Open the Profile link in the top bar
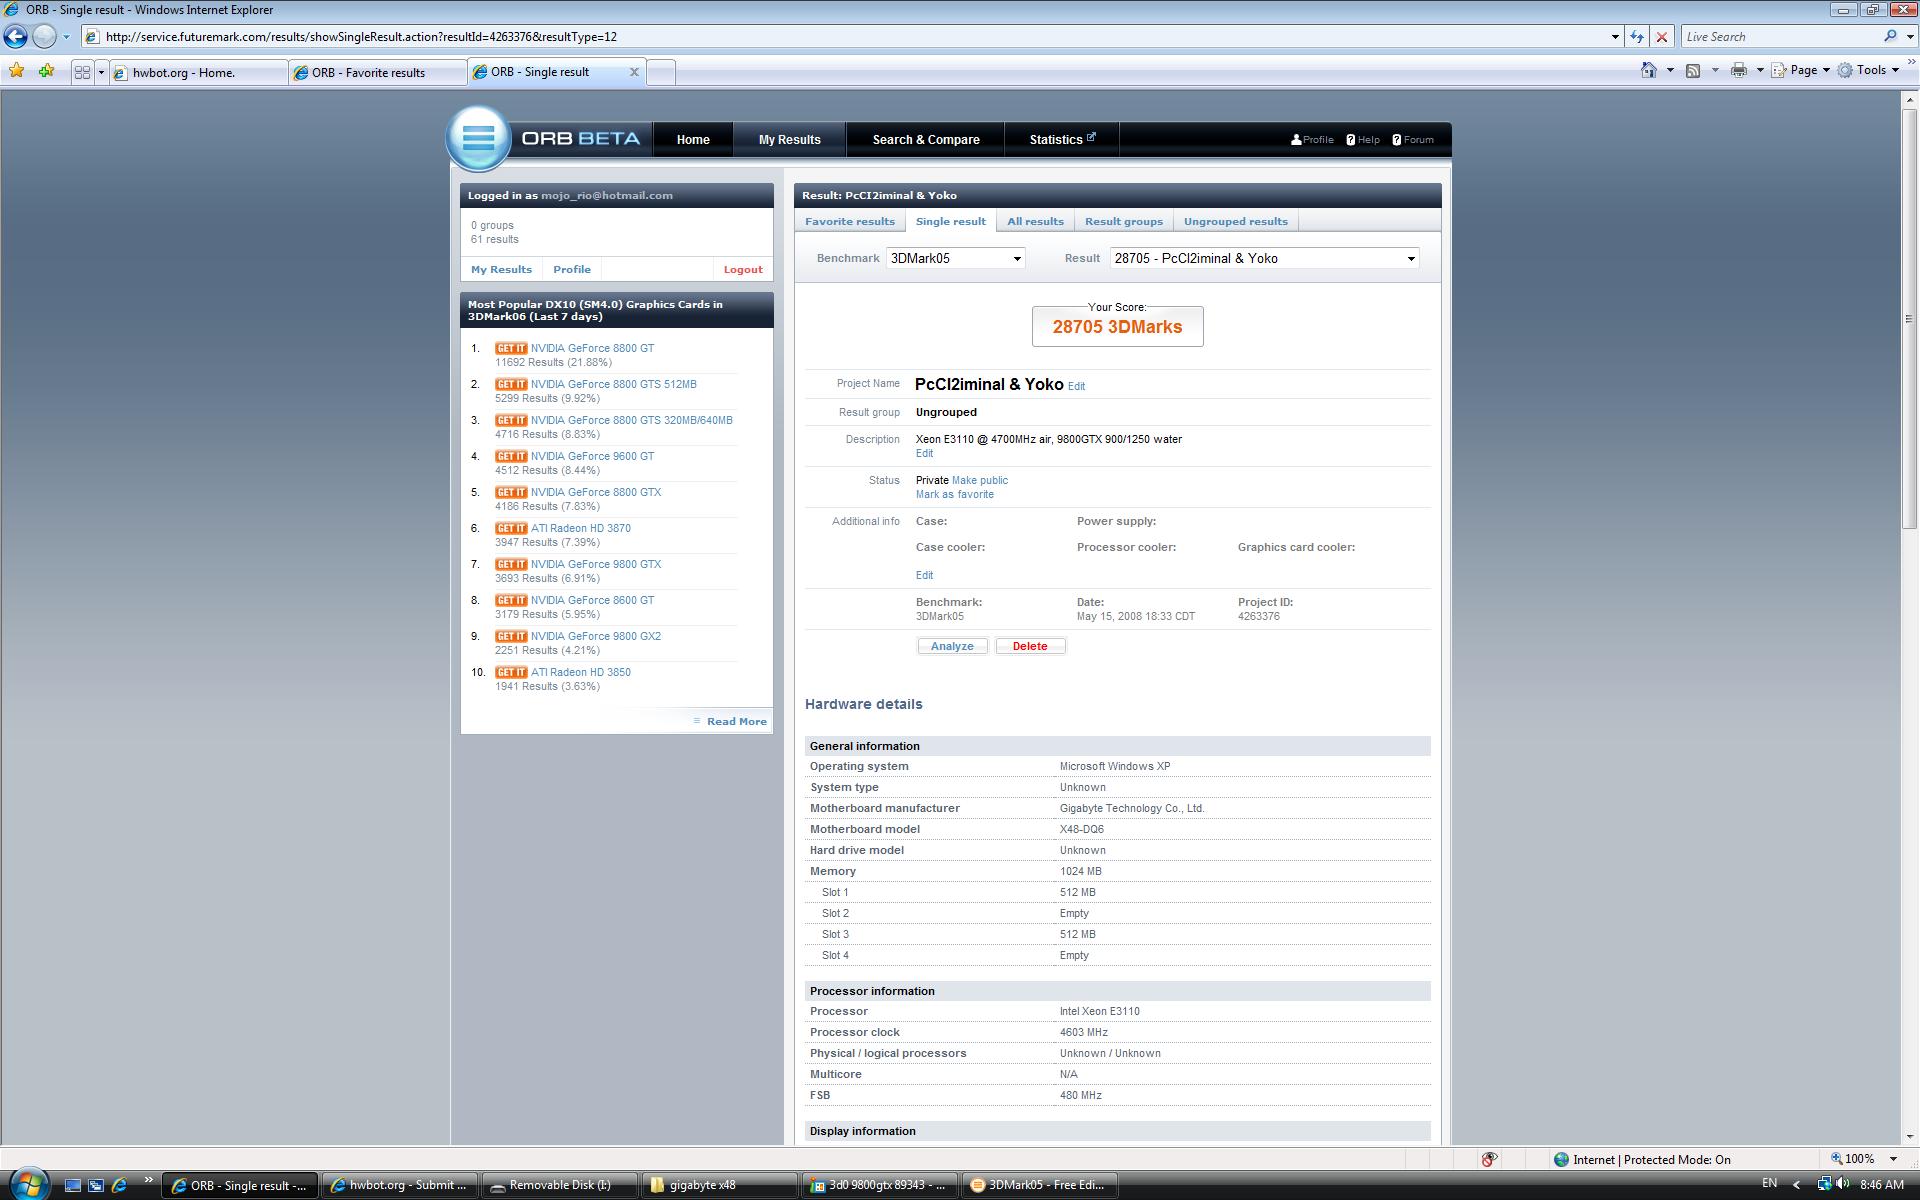 [x=1312, y=140]
